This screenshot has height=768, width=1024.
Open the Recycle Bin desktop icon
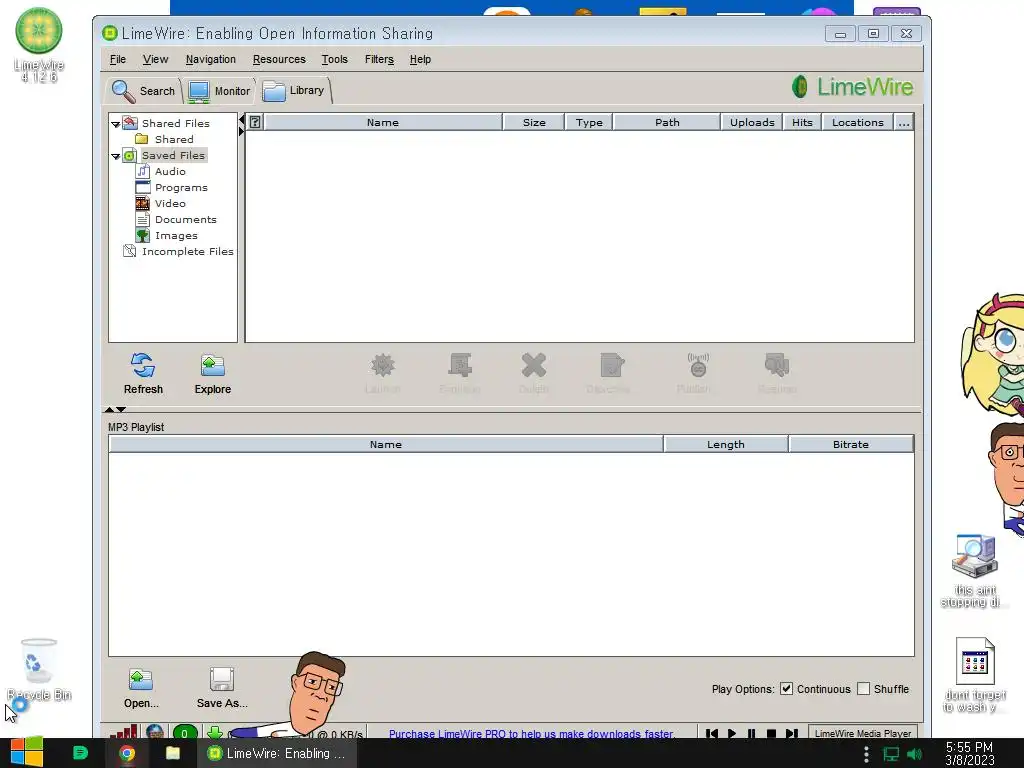(x=39, y=670)
